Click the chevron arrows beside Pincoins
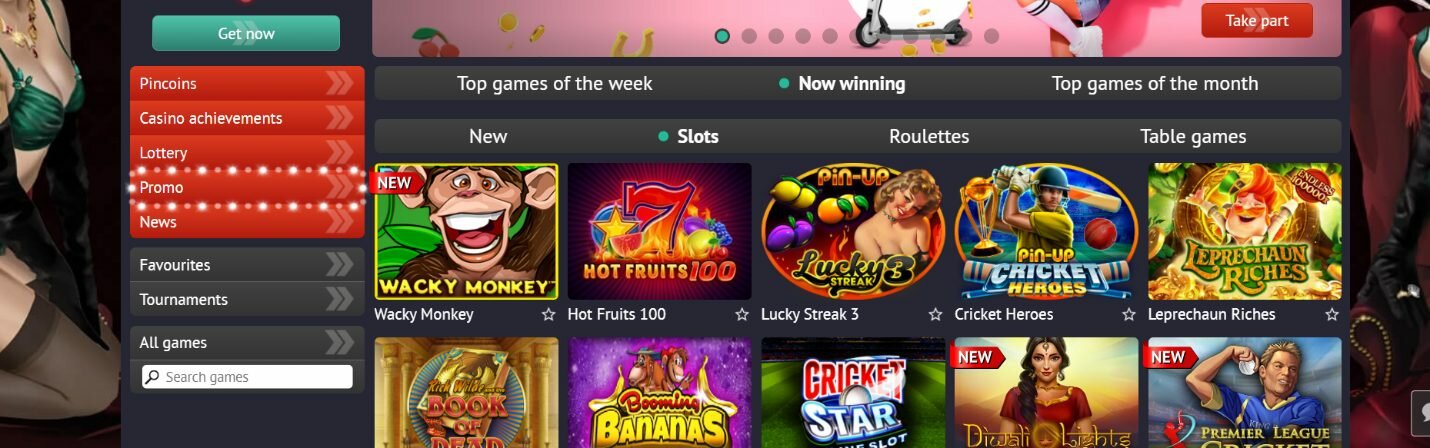This screenshot has height=448, width=1430. pyautogui.click(x=340, y=84)
